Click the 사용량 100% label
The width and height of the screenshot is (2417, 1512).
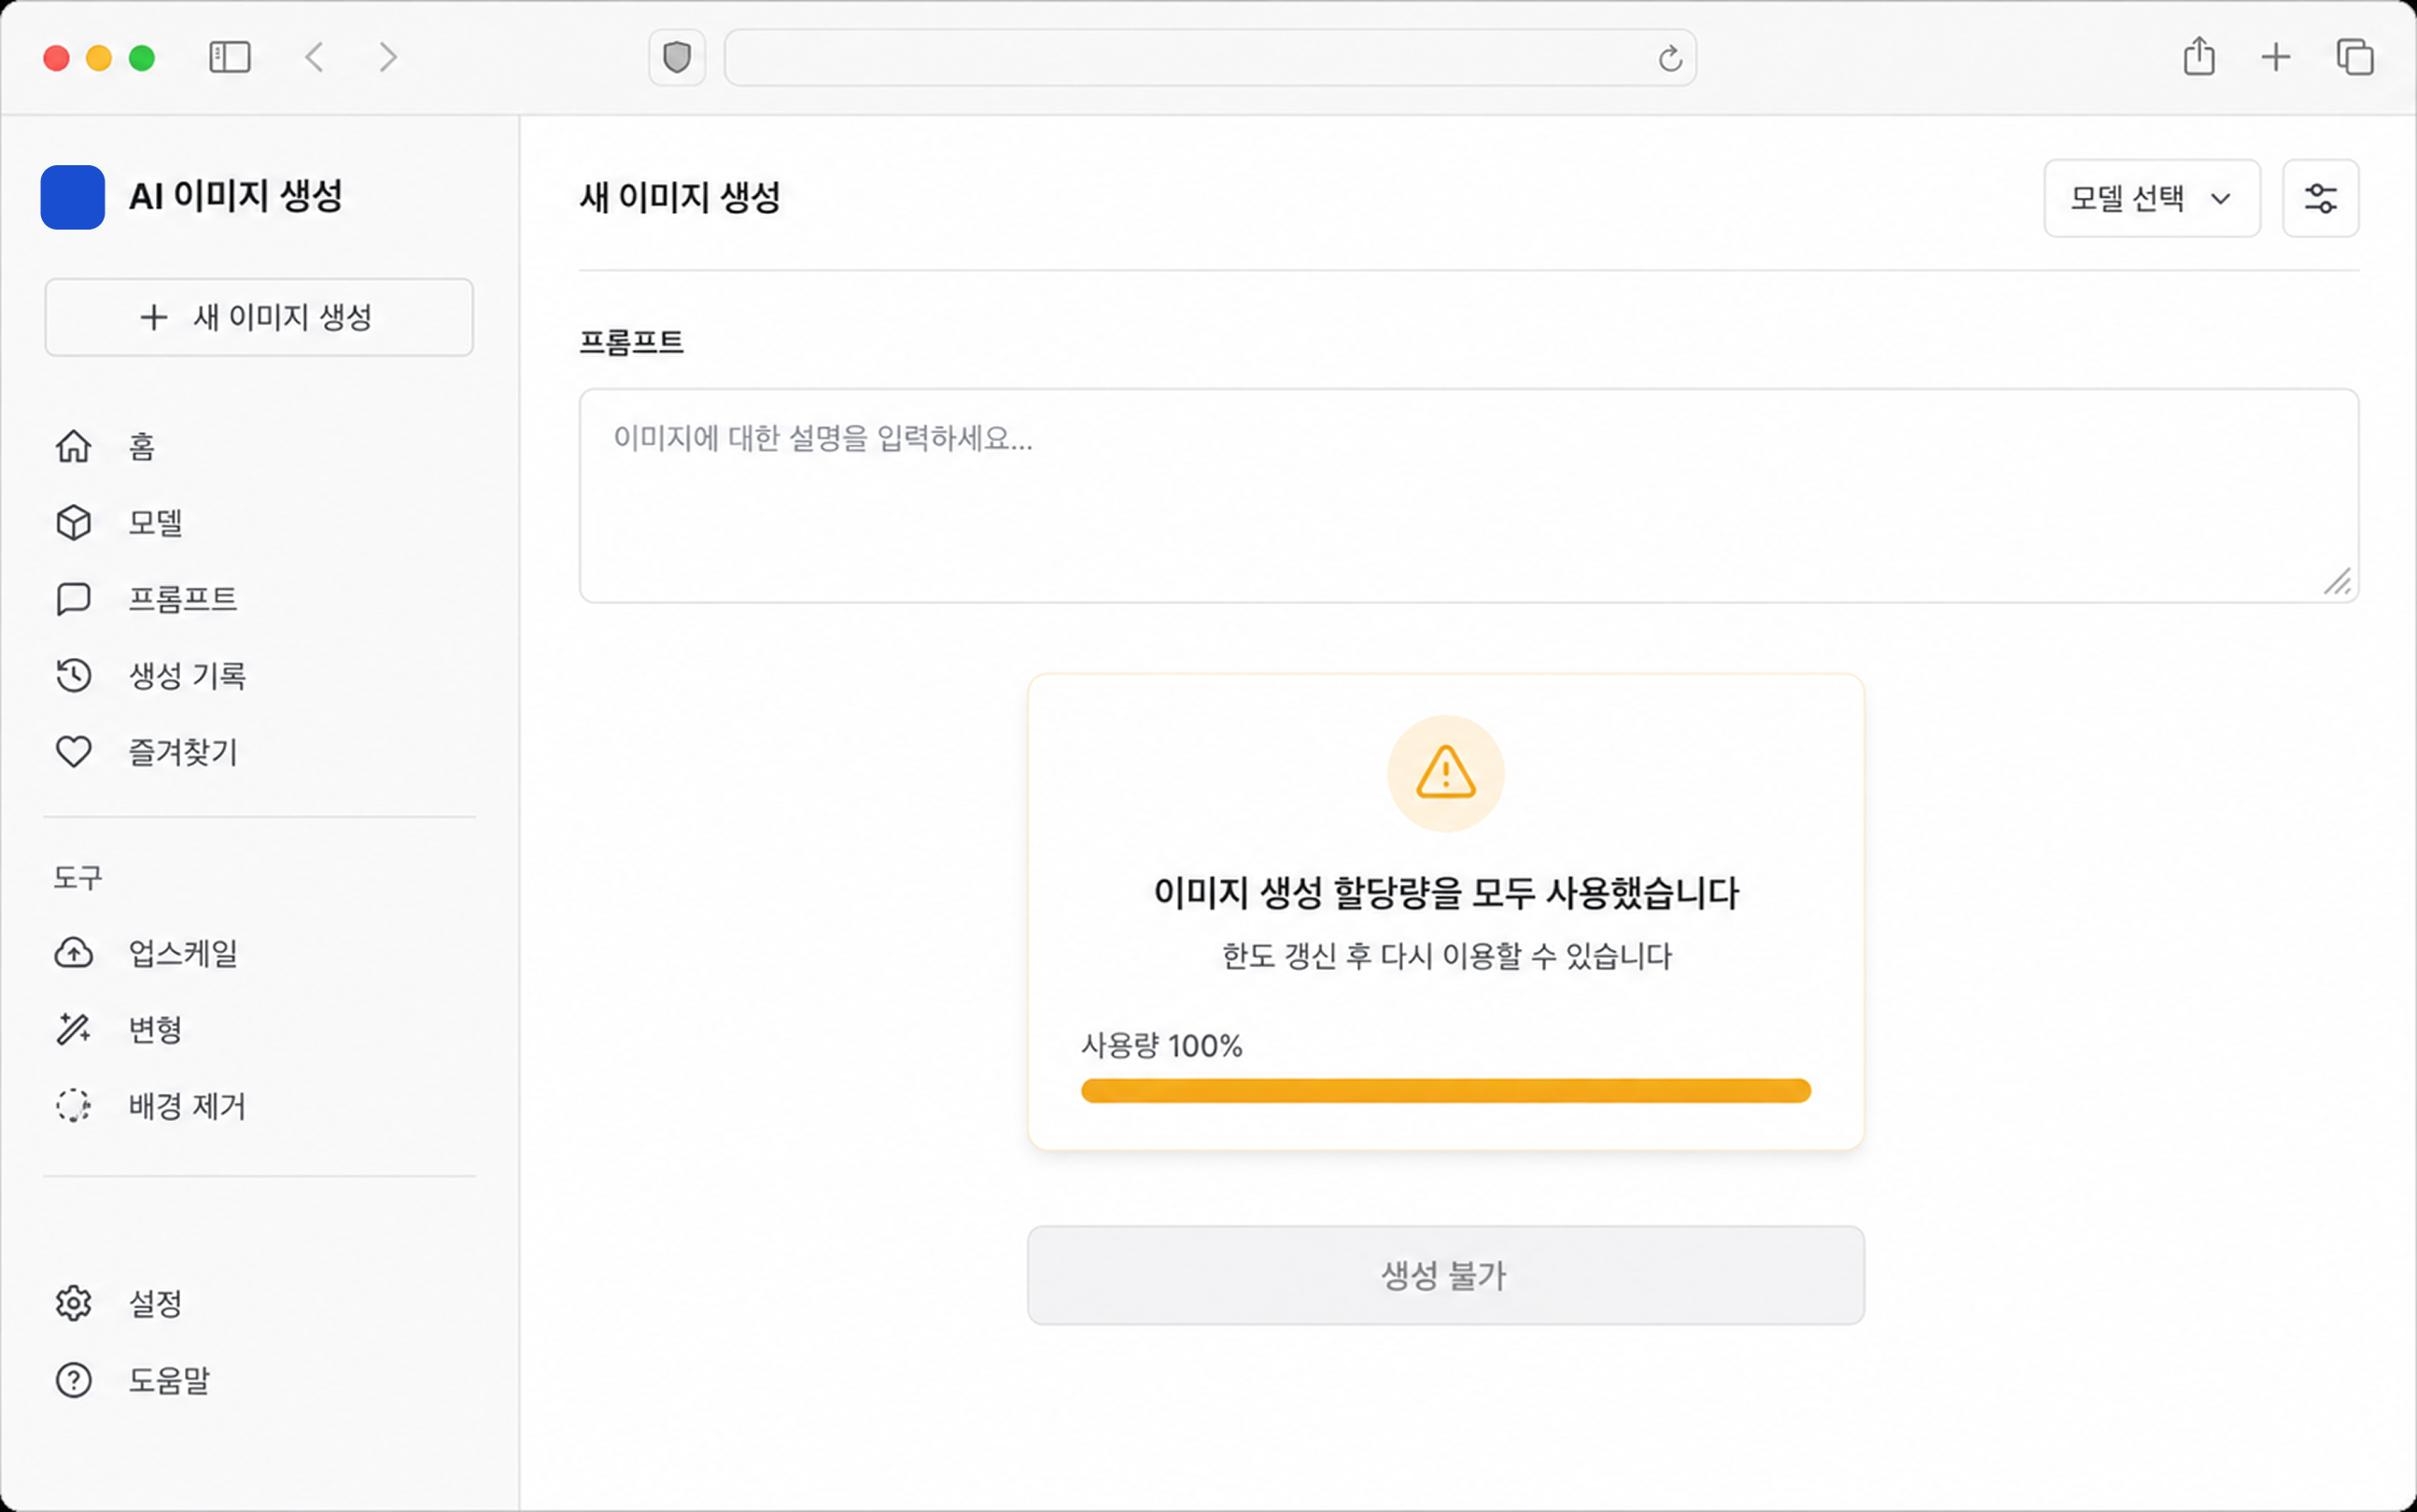1161,1046
